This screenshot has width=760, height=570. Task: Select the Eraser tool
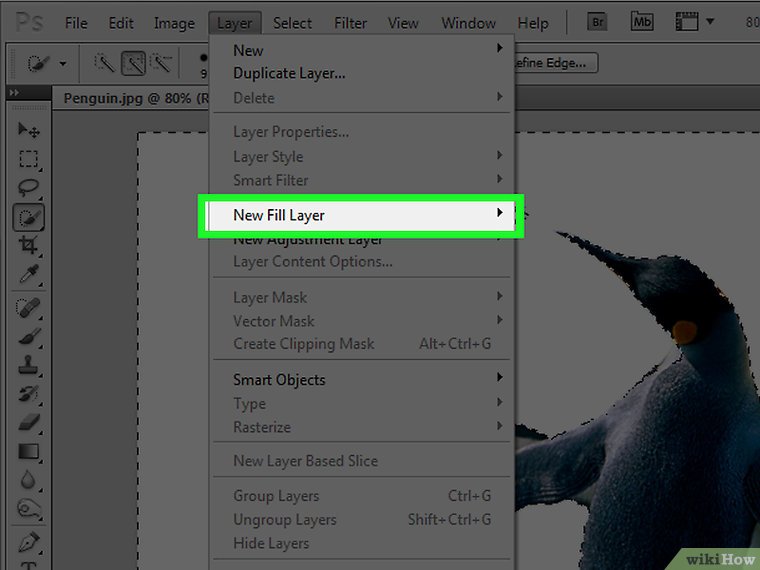29,422
